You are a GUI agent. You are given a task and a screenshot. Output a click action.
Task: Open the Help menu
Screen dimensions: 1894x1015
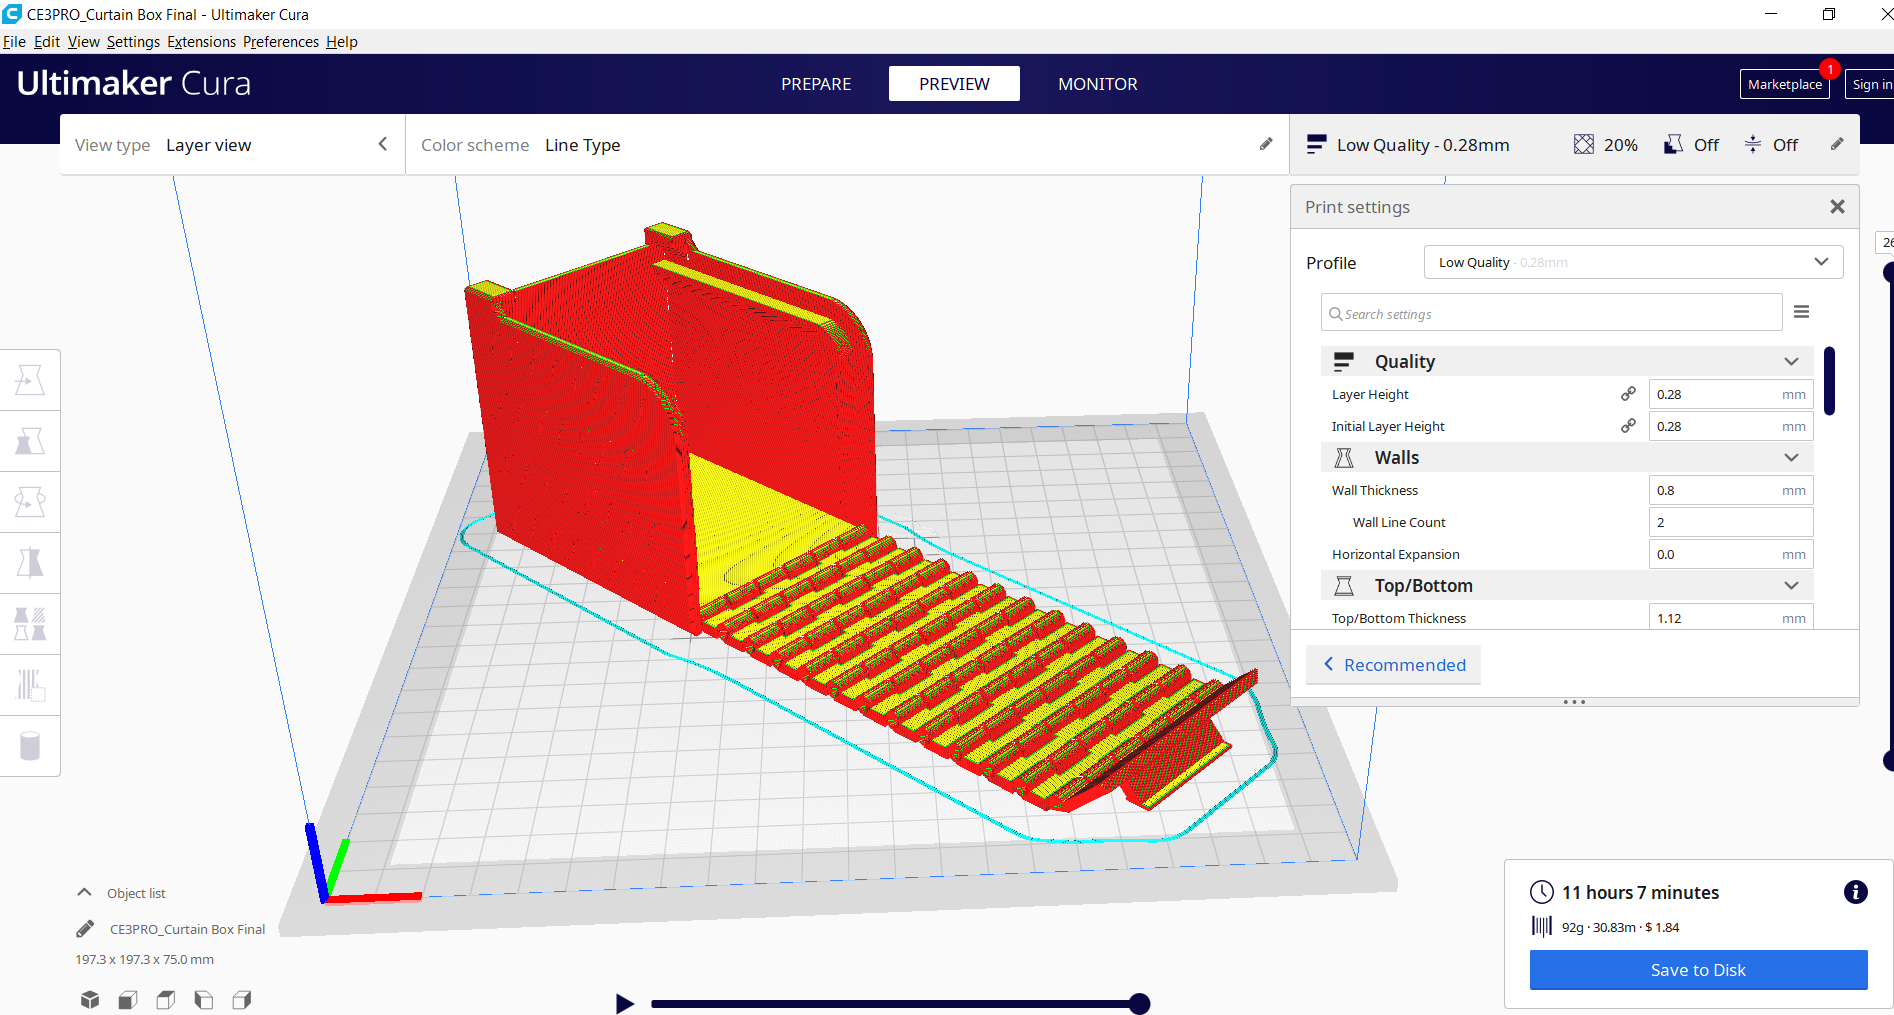(x=342, y=42)
